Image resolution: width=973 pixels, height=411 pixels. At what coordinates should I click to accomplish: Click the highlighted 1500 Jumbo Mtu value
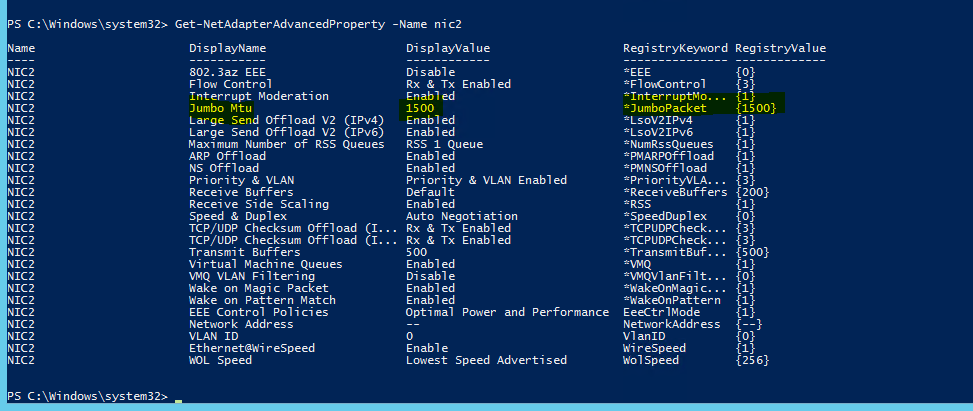422,108
